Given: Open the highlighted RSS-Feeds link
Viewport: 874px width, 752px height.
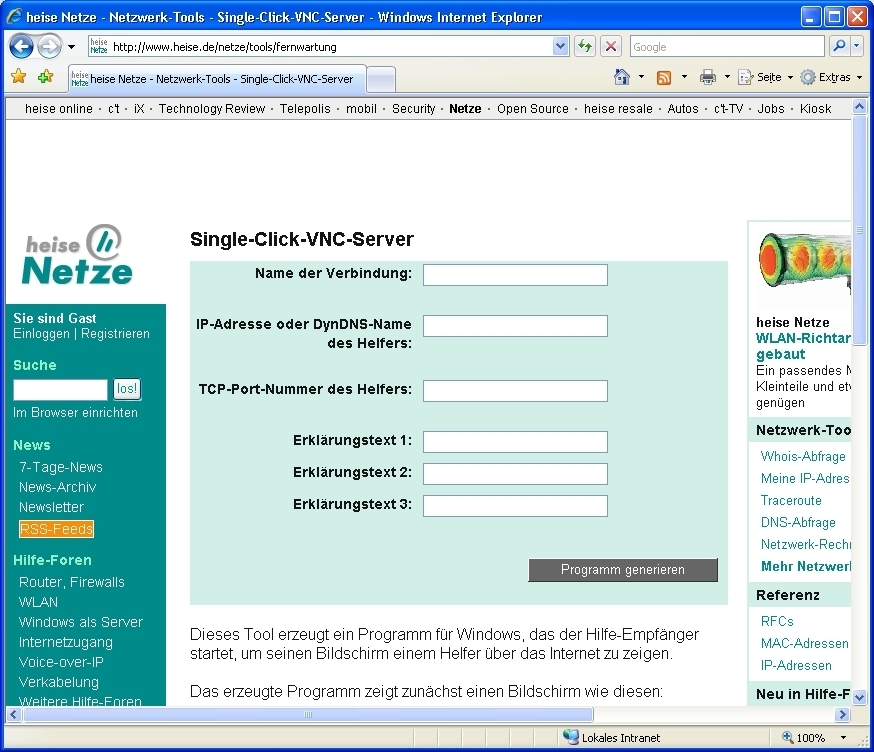Looking at the screenshot, I should (56, 529).
